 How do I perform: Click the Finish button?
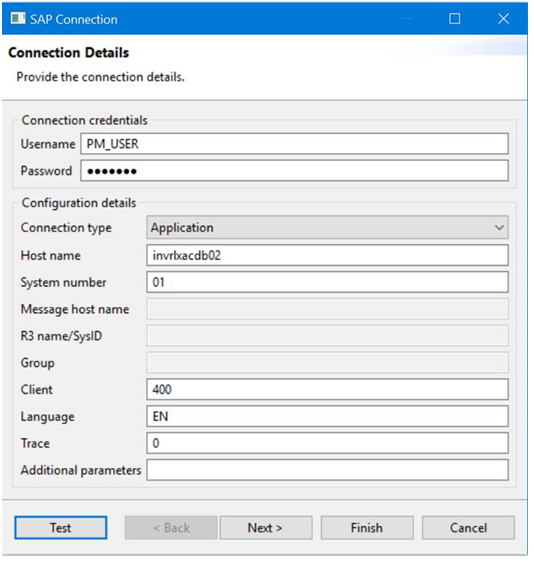[x=367, y=528]
